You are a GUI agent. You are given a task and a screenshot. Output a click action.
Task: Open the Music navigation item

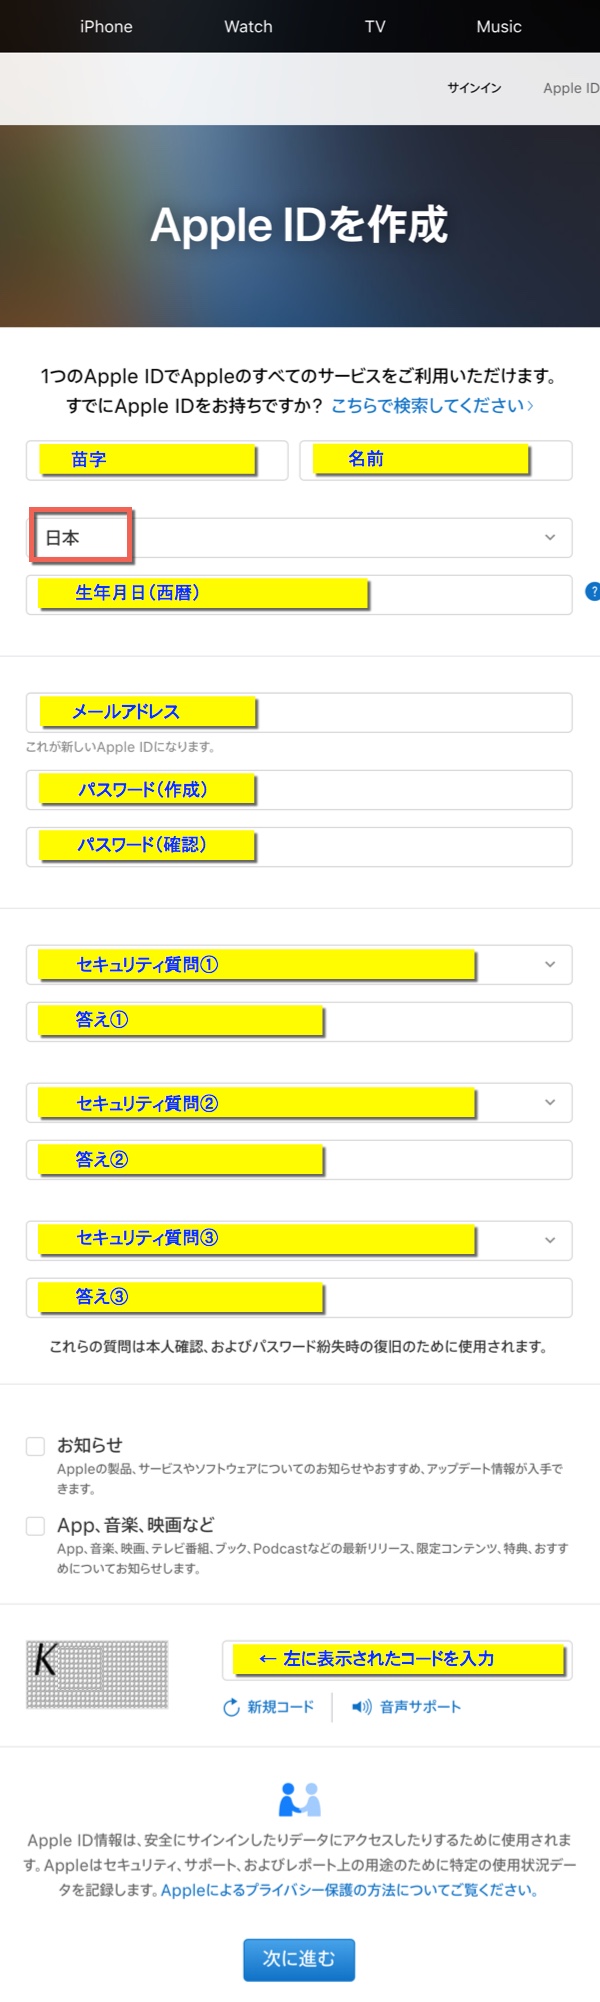click(x=499, y=27)
